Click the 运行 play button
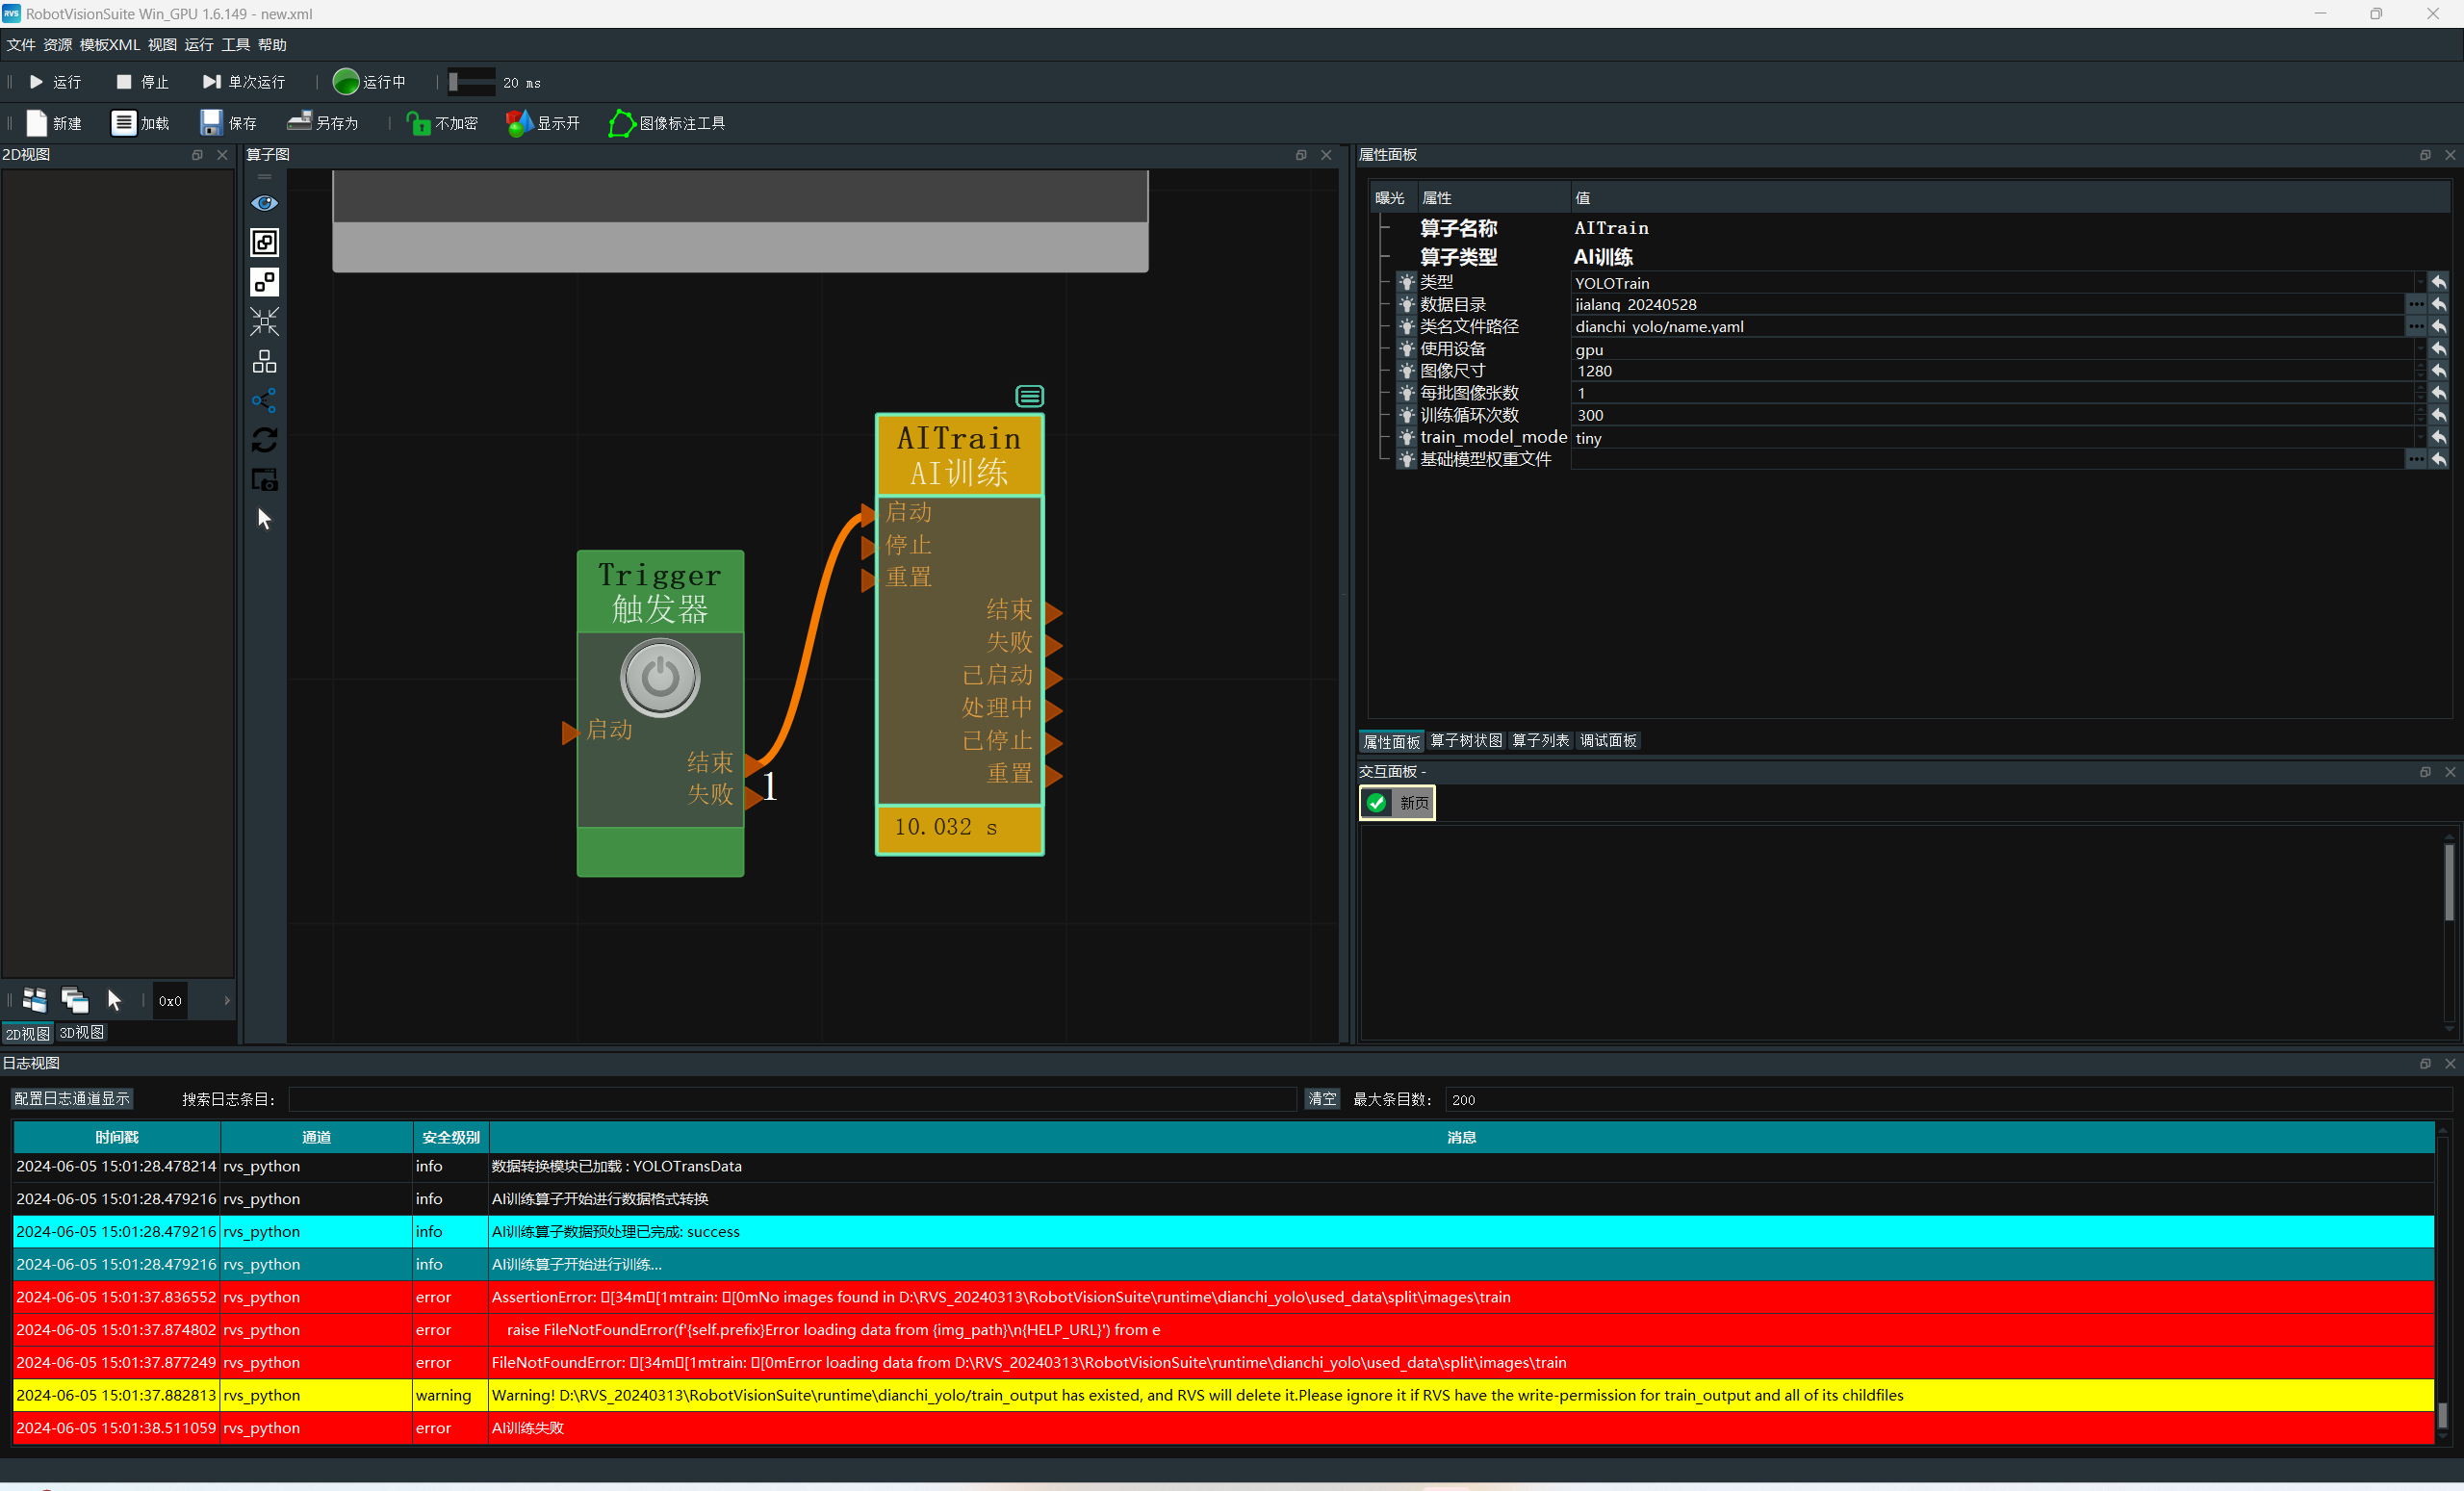Viewport: 2464px width, 1491px height. pyautogui.click(x=55, y=82)
